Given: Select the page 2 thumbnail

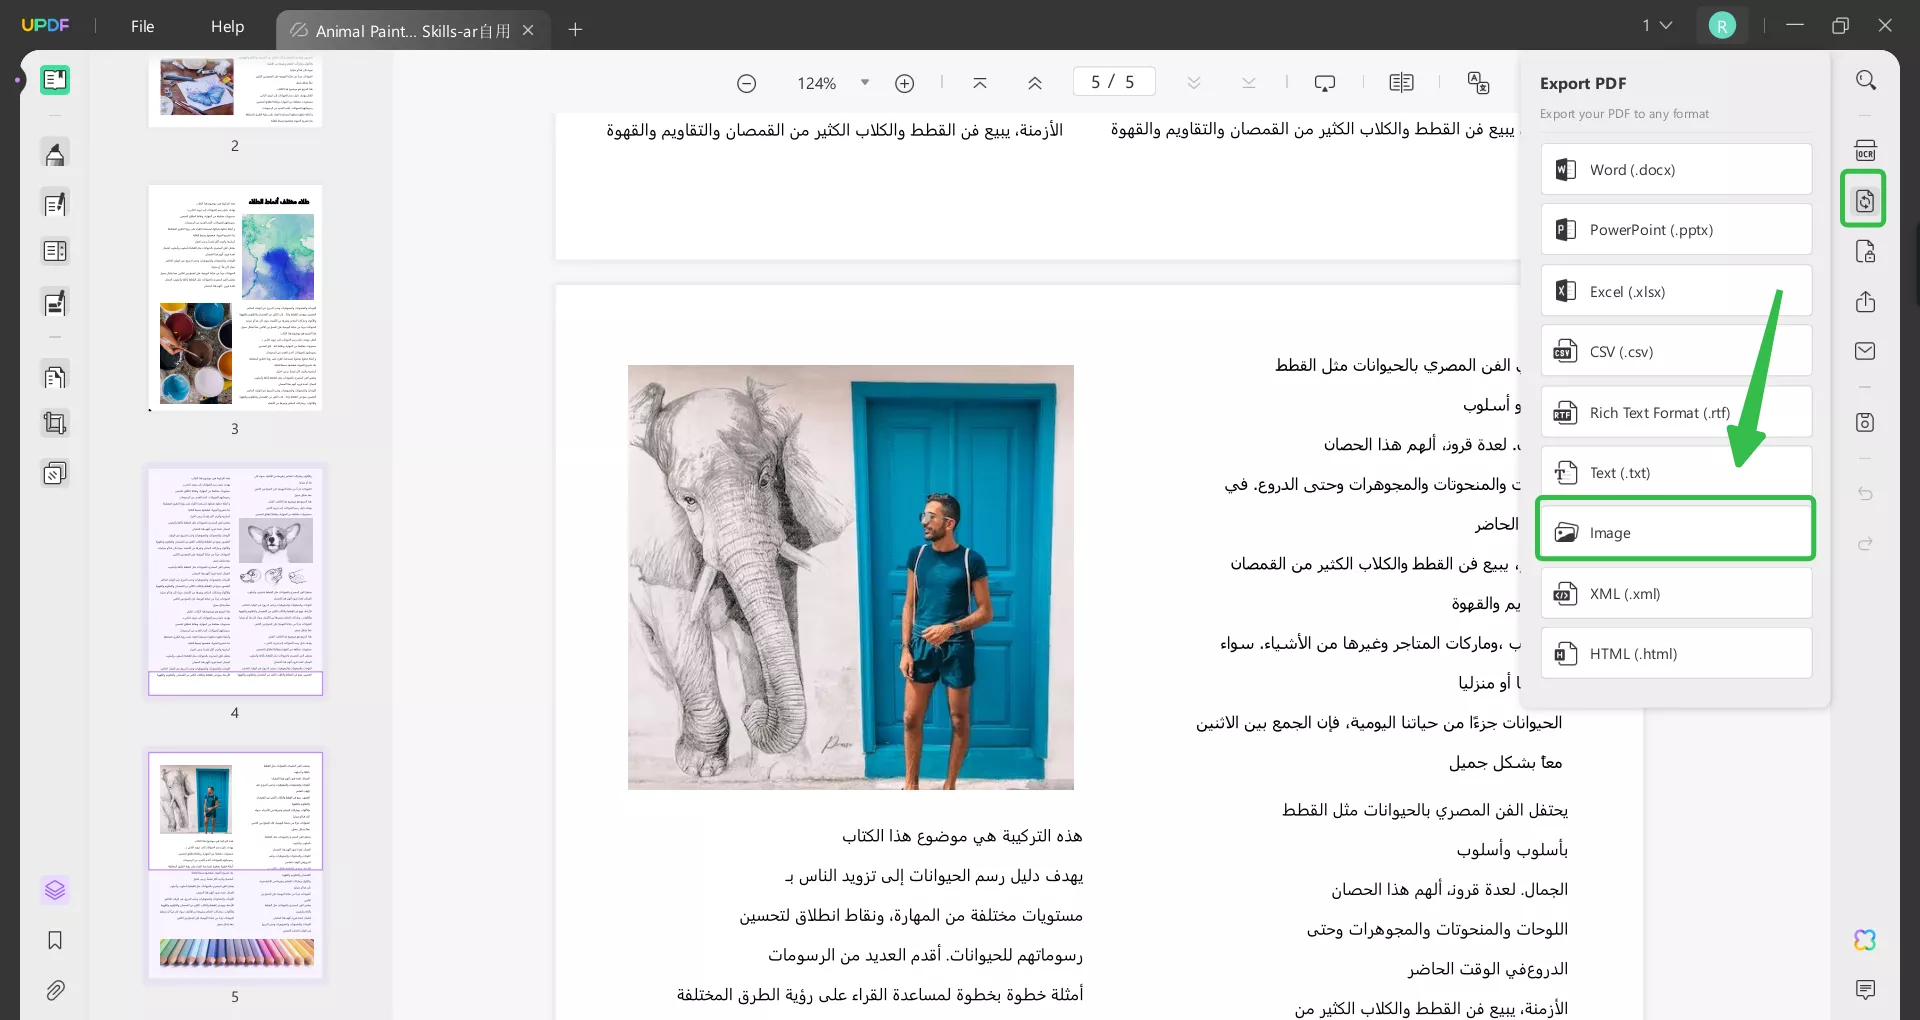Looking at the screenshot, I should pos(235,90).
